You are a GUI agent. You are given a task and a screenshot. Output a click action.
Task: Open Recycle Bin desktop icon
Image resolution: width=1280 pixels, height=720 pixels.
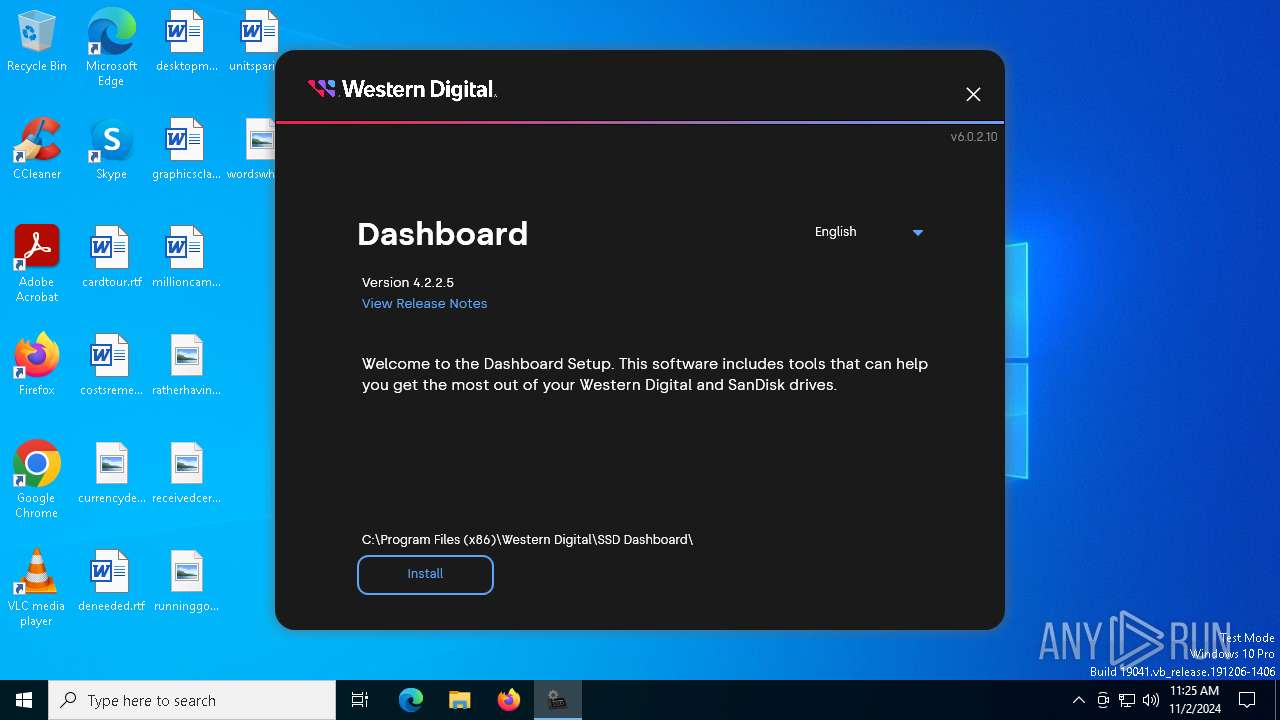pos(37,42)
